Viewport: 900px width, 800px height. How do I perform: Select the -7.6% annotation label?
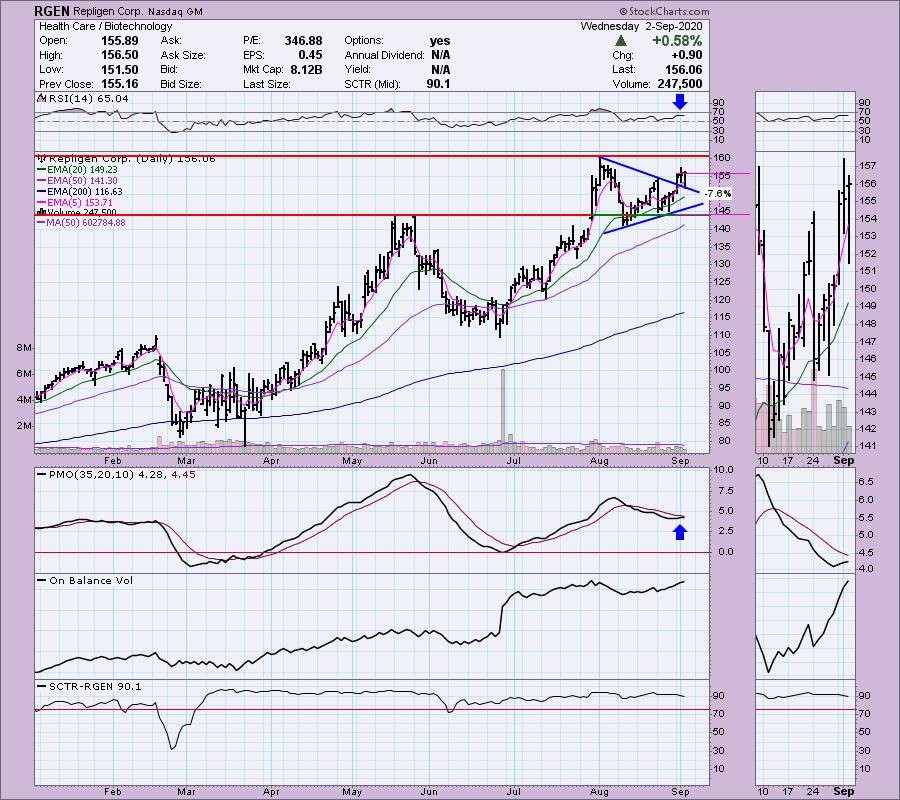pyautogui.click(x=717, y=193)
